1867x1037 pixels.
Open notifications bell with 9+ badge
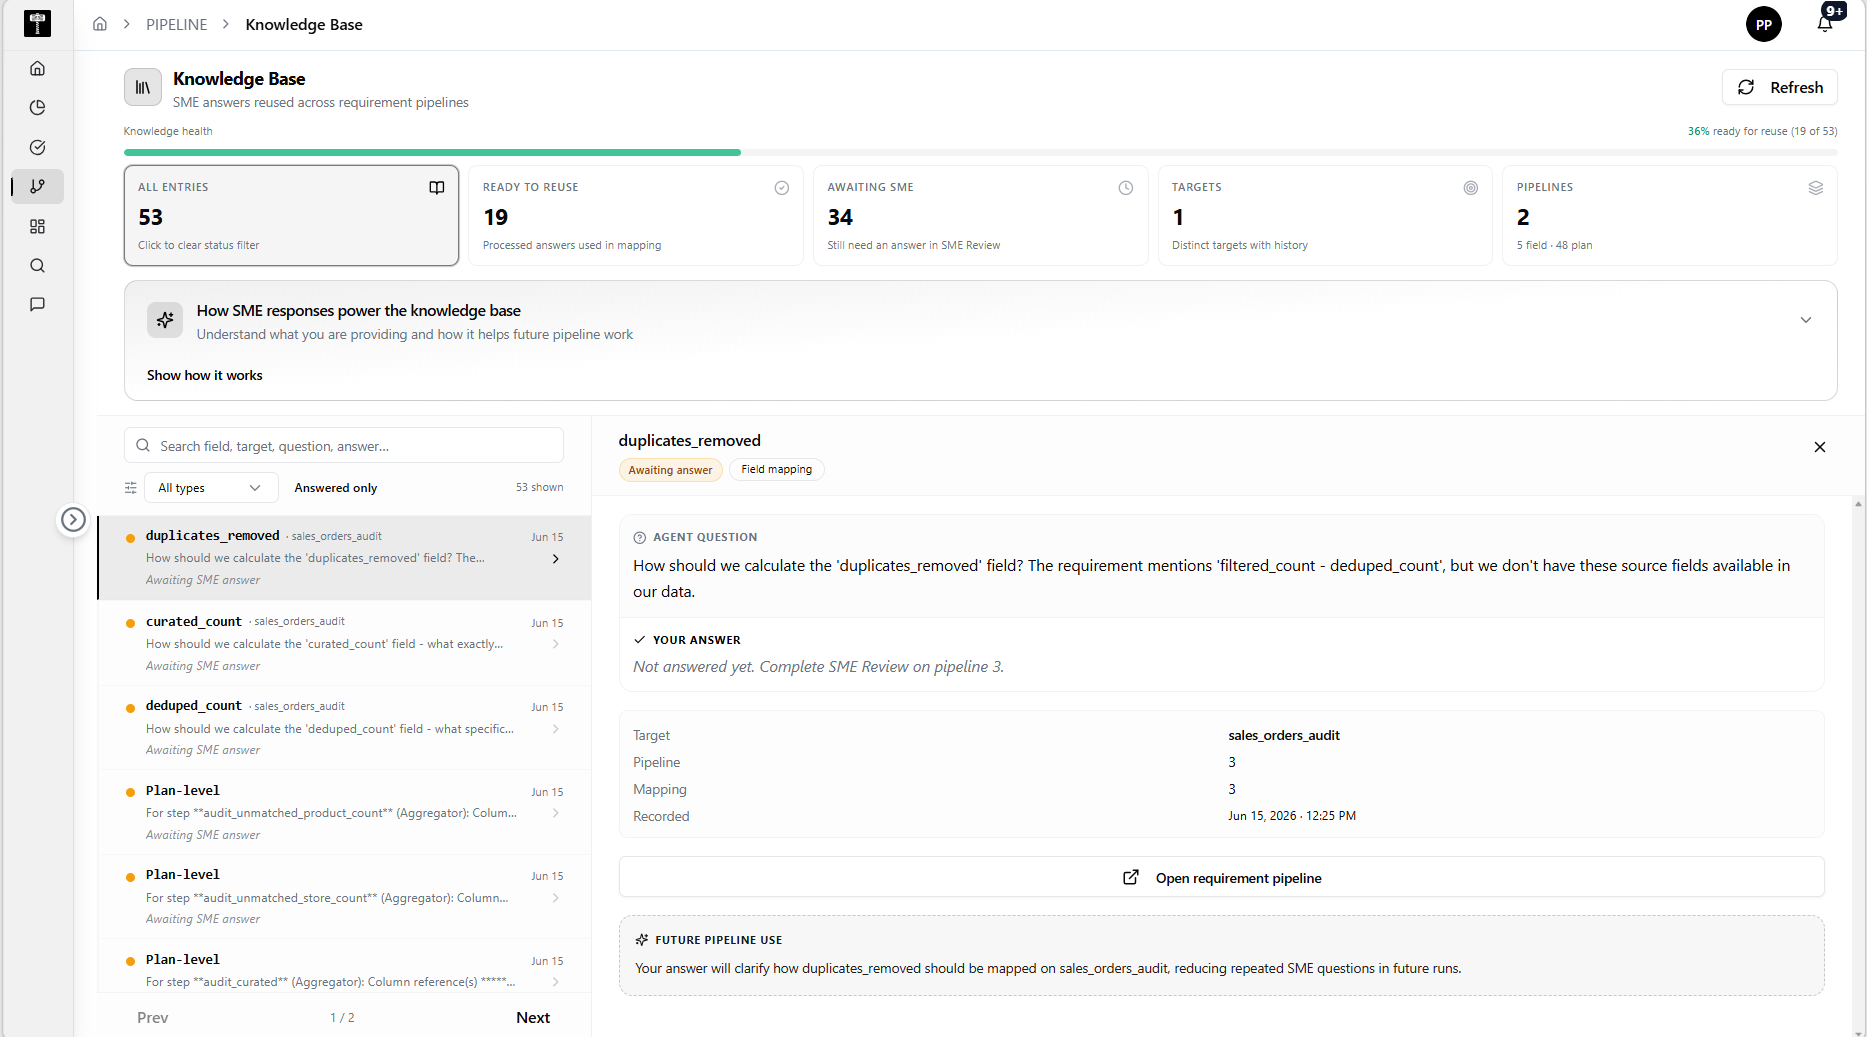[1825, 23]
